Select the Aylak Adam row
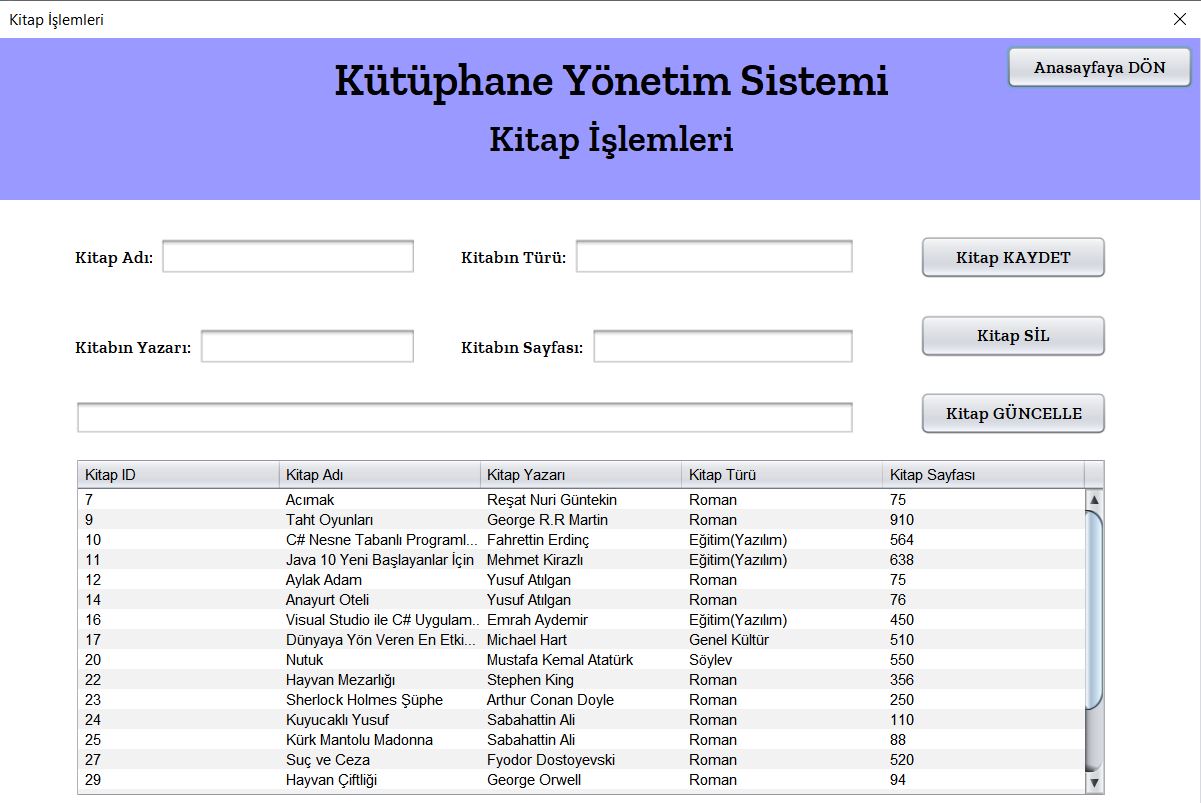 [x=581, y=580]
